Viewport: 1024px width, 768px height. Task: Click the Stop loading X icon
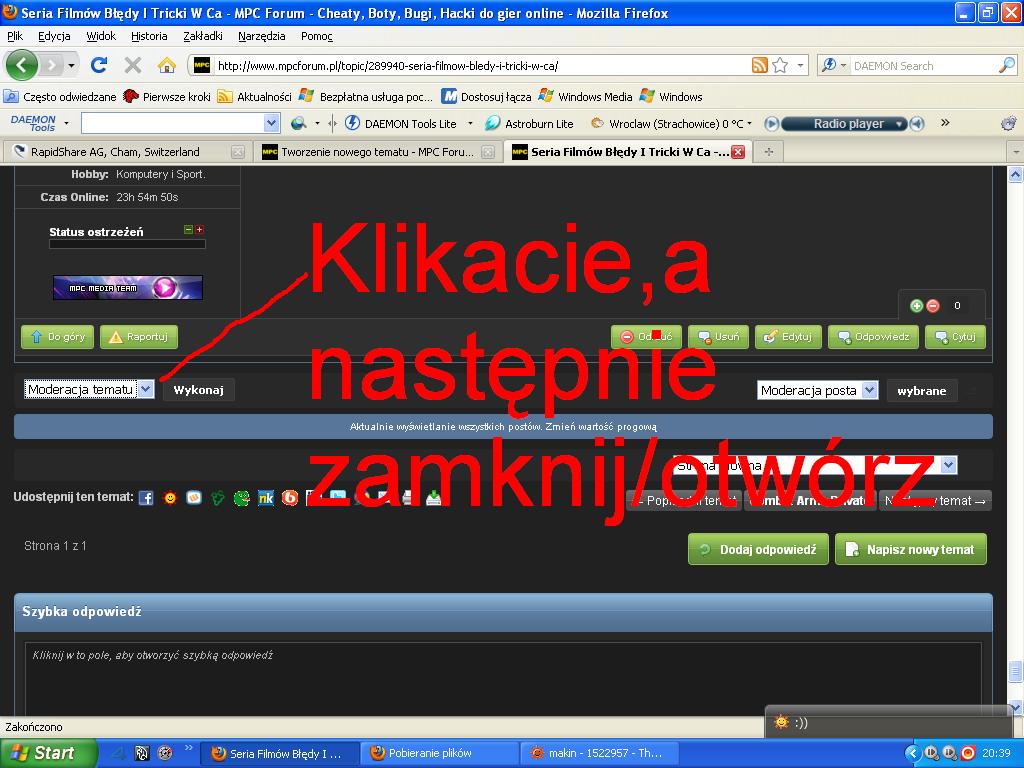click(133, 65)
